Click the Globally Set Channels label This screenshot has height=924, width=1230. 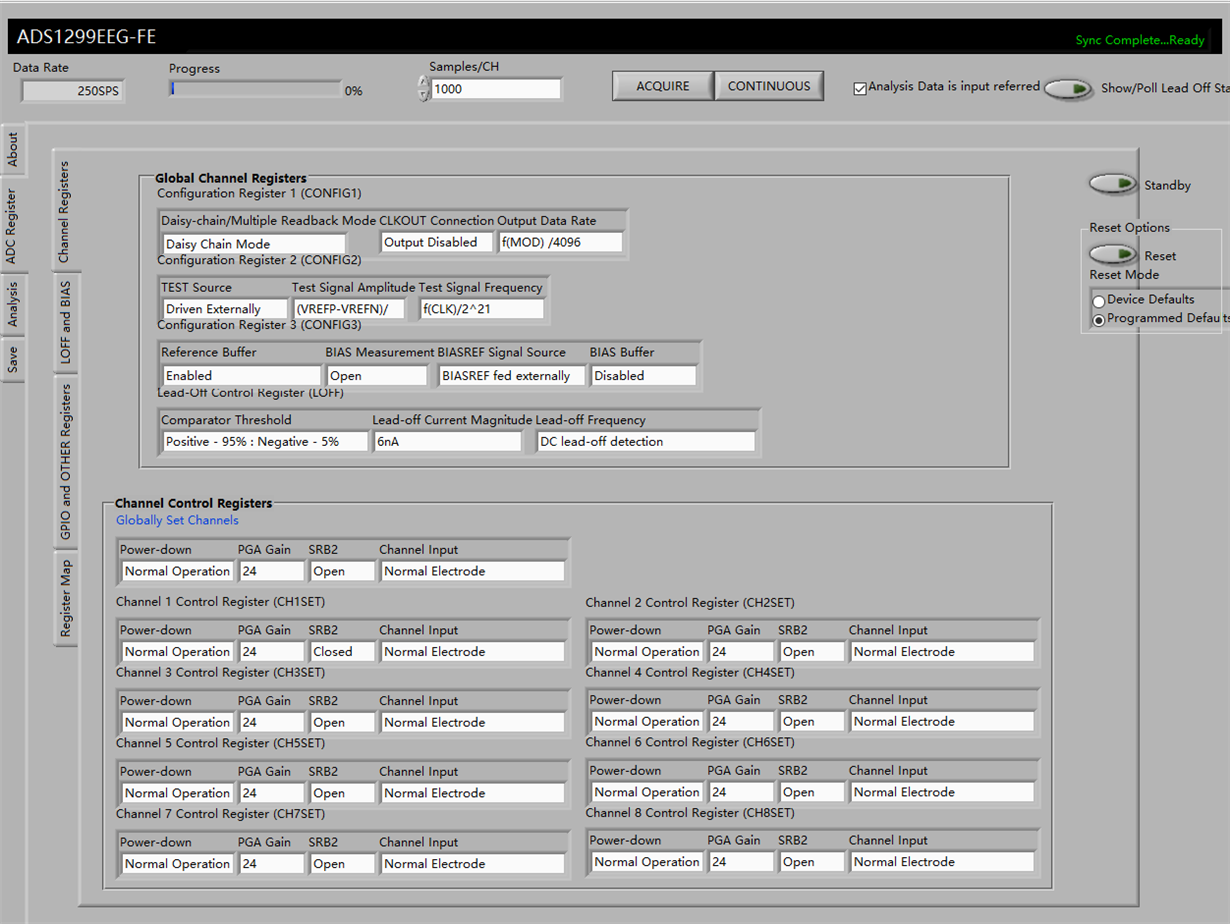(x=177, y=520)
